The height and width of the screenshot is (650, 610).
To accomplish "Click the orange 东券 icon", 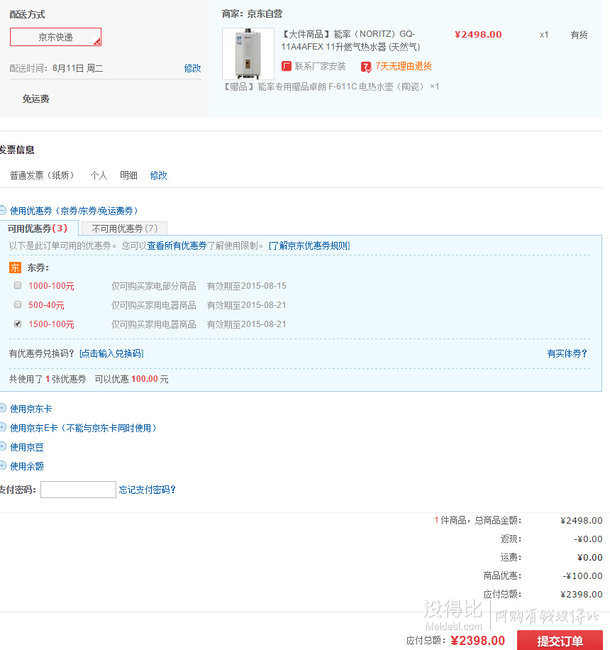I will point(15,268).
